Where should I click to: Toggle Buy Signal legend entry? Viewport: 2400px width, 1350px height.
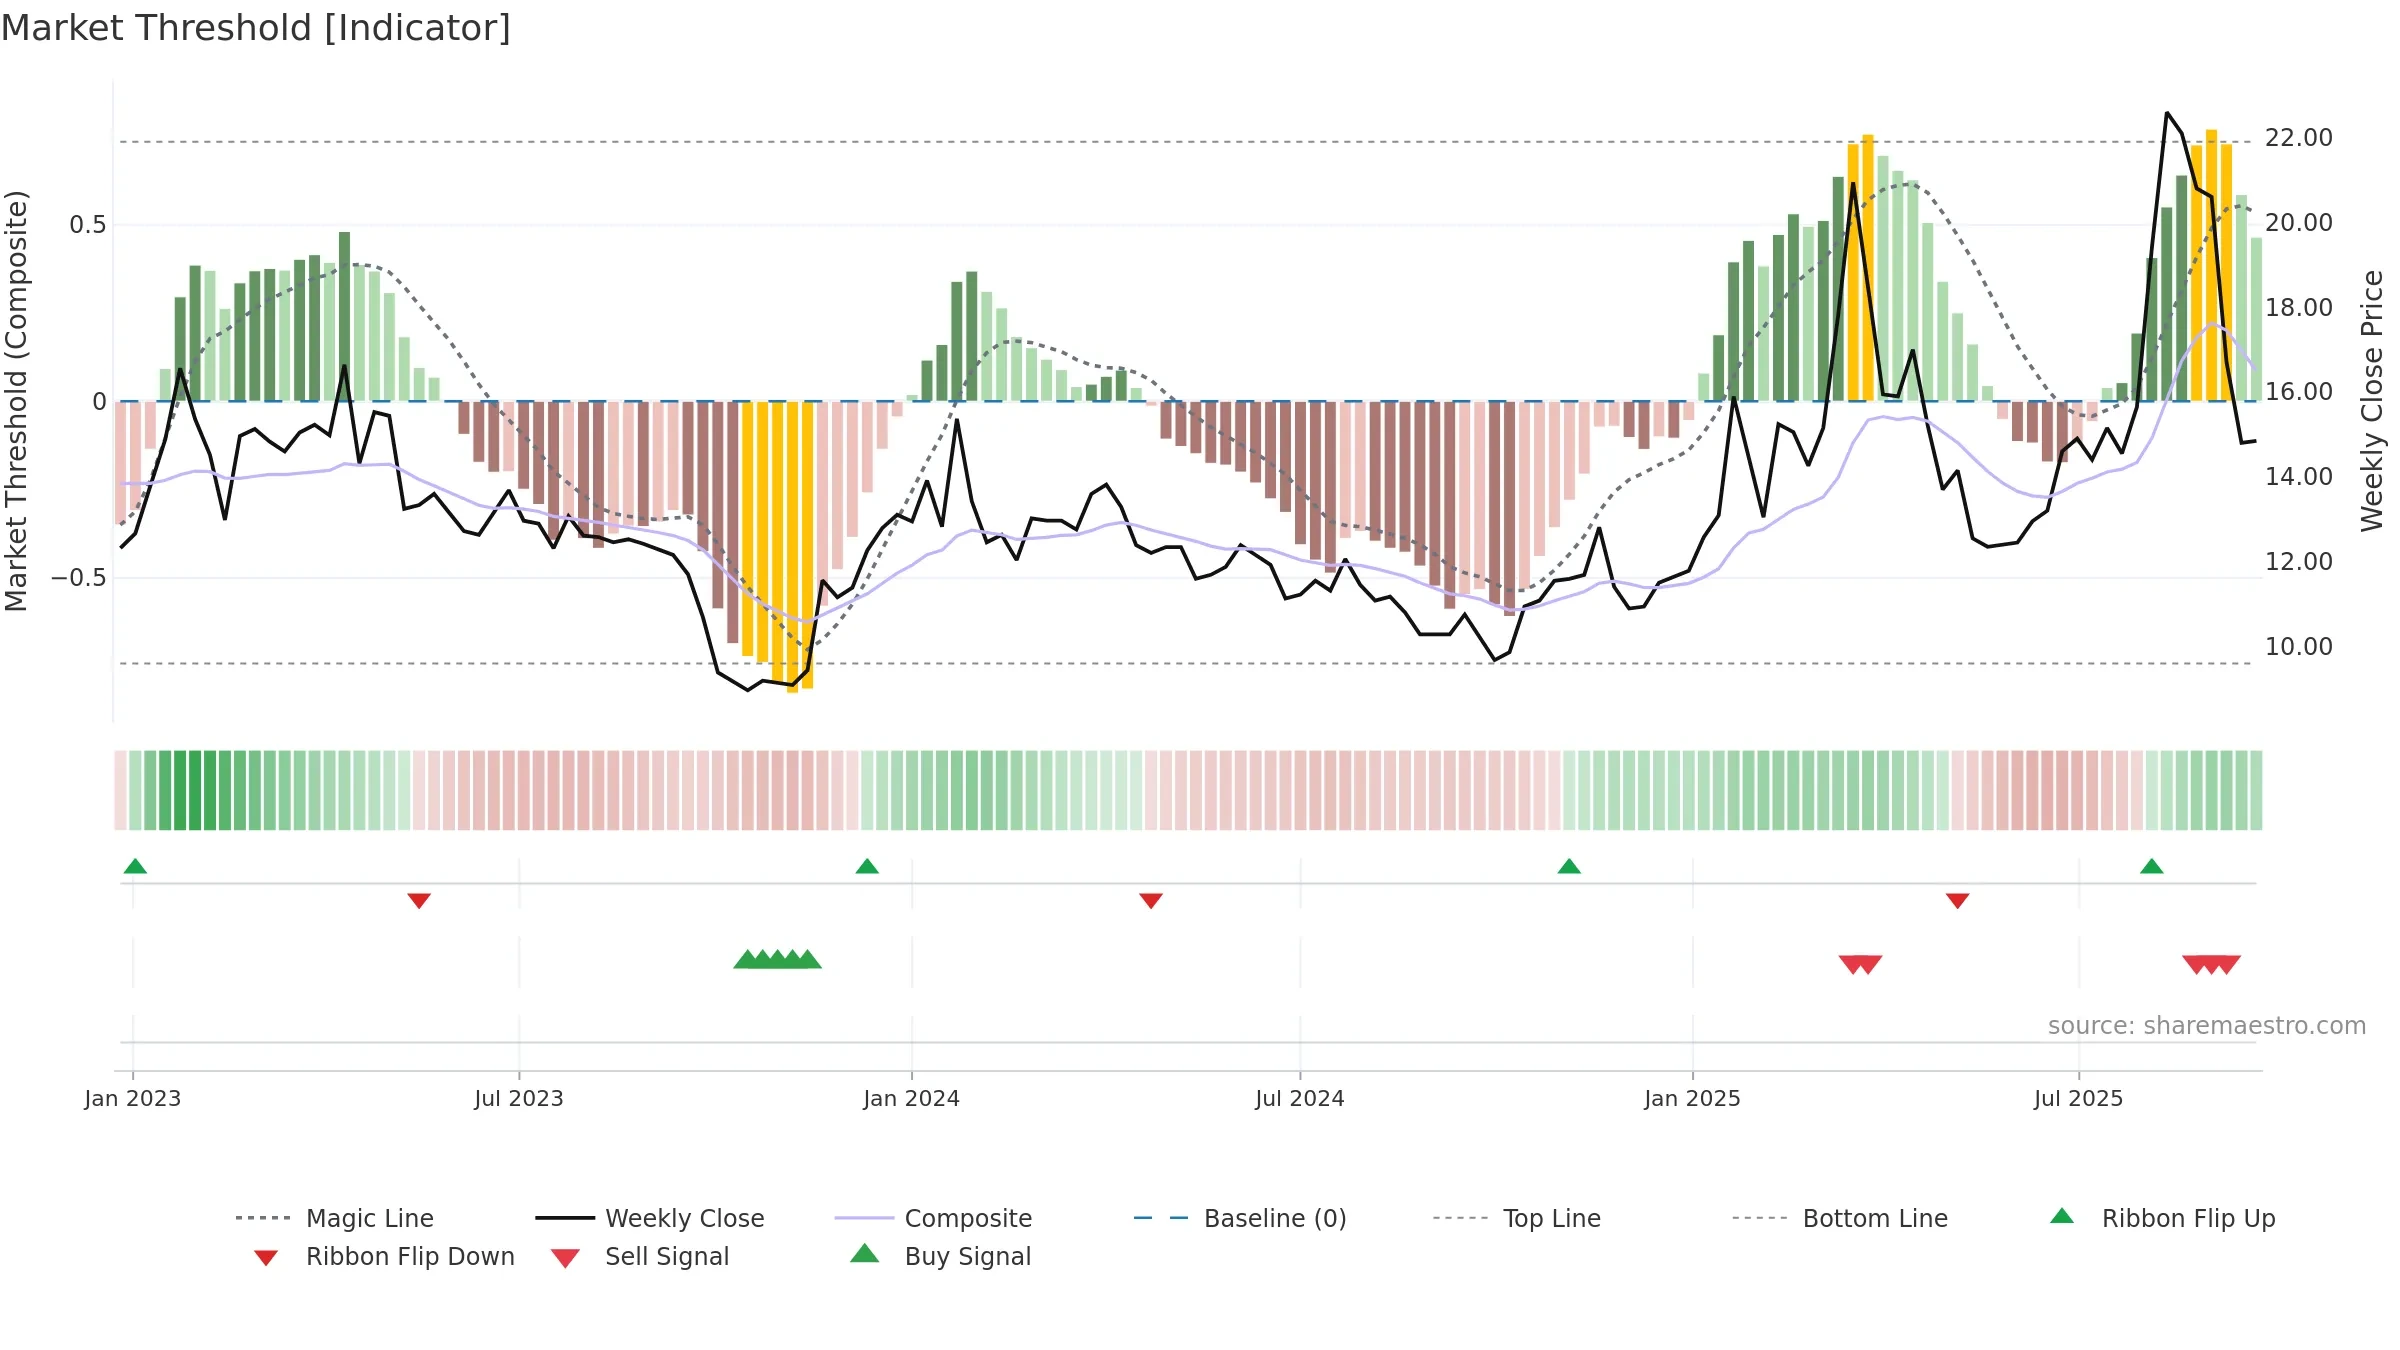[x=940, y=1256]
